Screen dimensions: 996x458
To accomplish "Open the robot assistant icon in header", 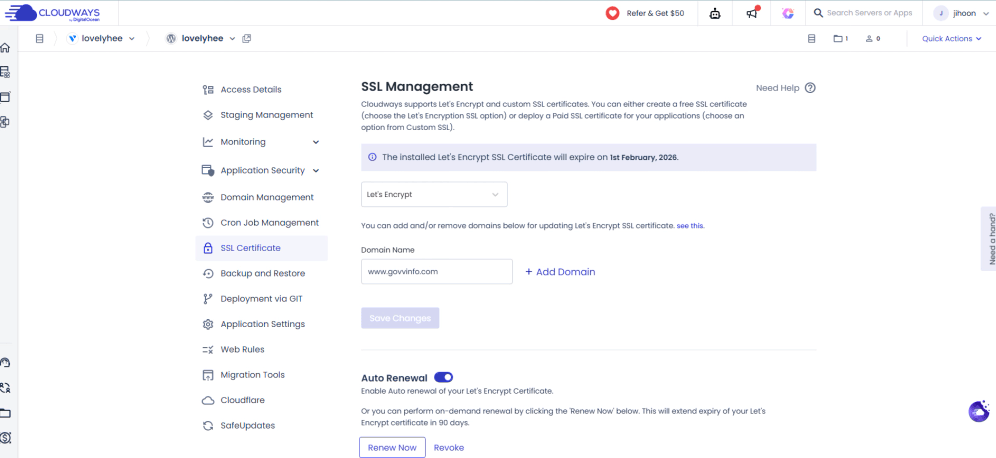I will click(714, 13).
